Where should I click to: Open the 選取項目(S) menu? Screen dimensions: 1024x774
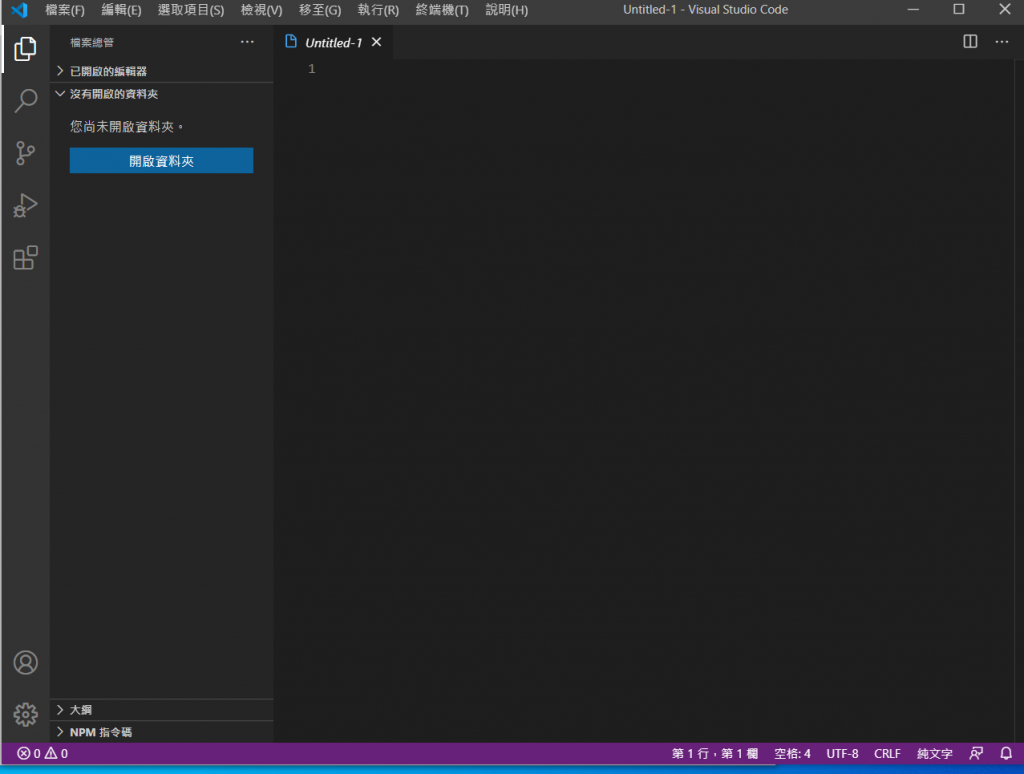191,10
